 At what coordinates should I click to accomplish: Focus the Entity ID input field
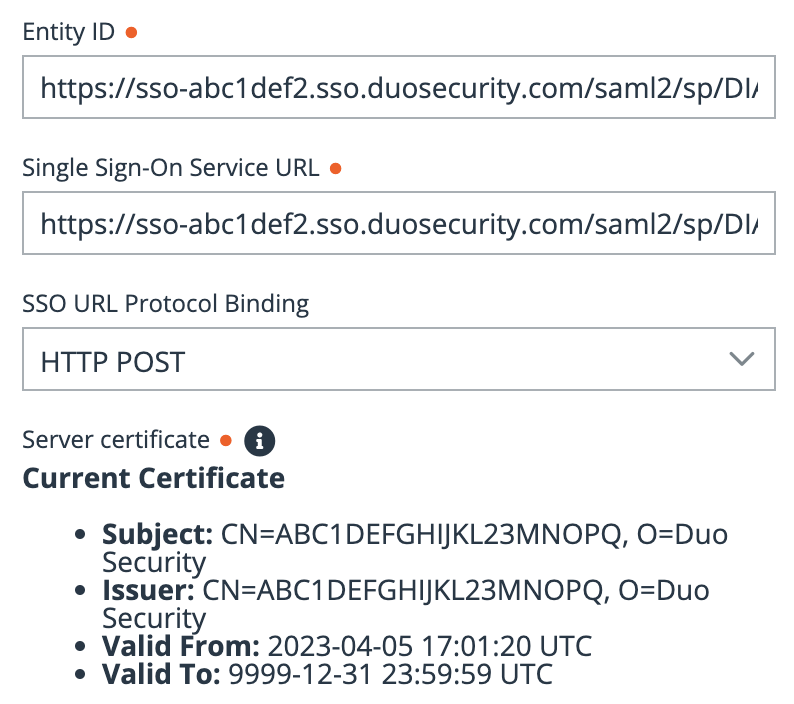(398, 89)
